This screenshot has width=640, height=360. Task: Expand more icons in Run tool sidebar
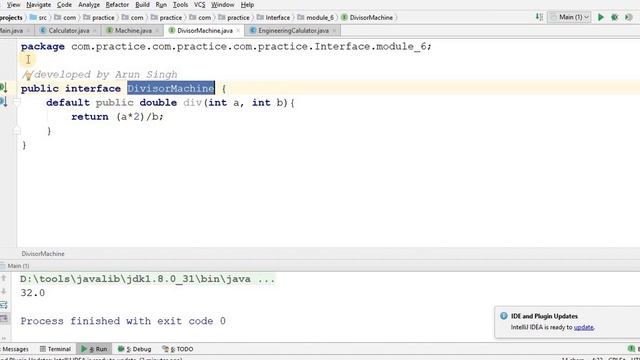point(4,338)
